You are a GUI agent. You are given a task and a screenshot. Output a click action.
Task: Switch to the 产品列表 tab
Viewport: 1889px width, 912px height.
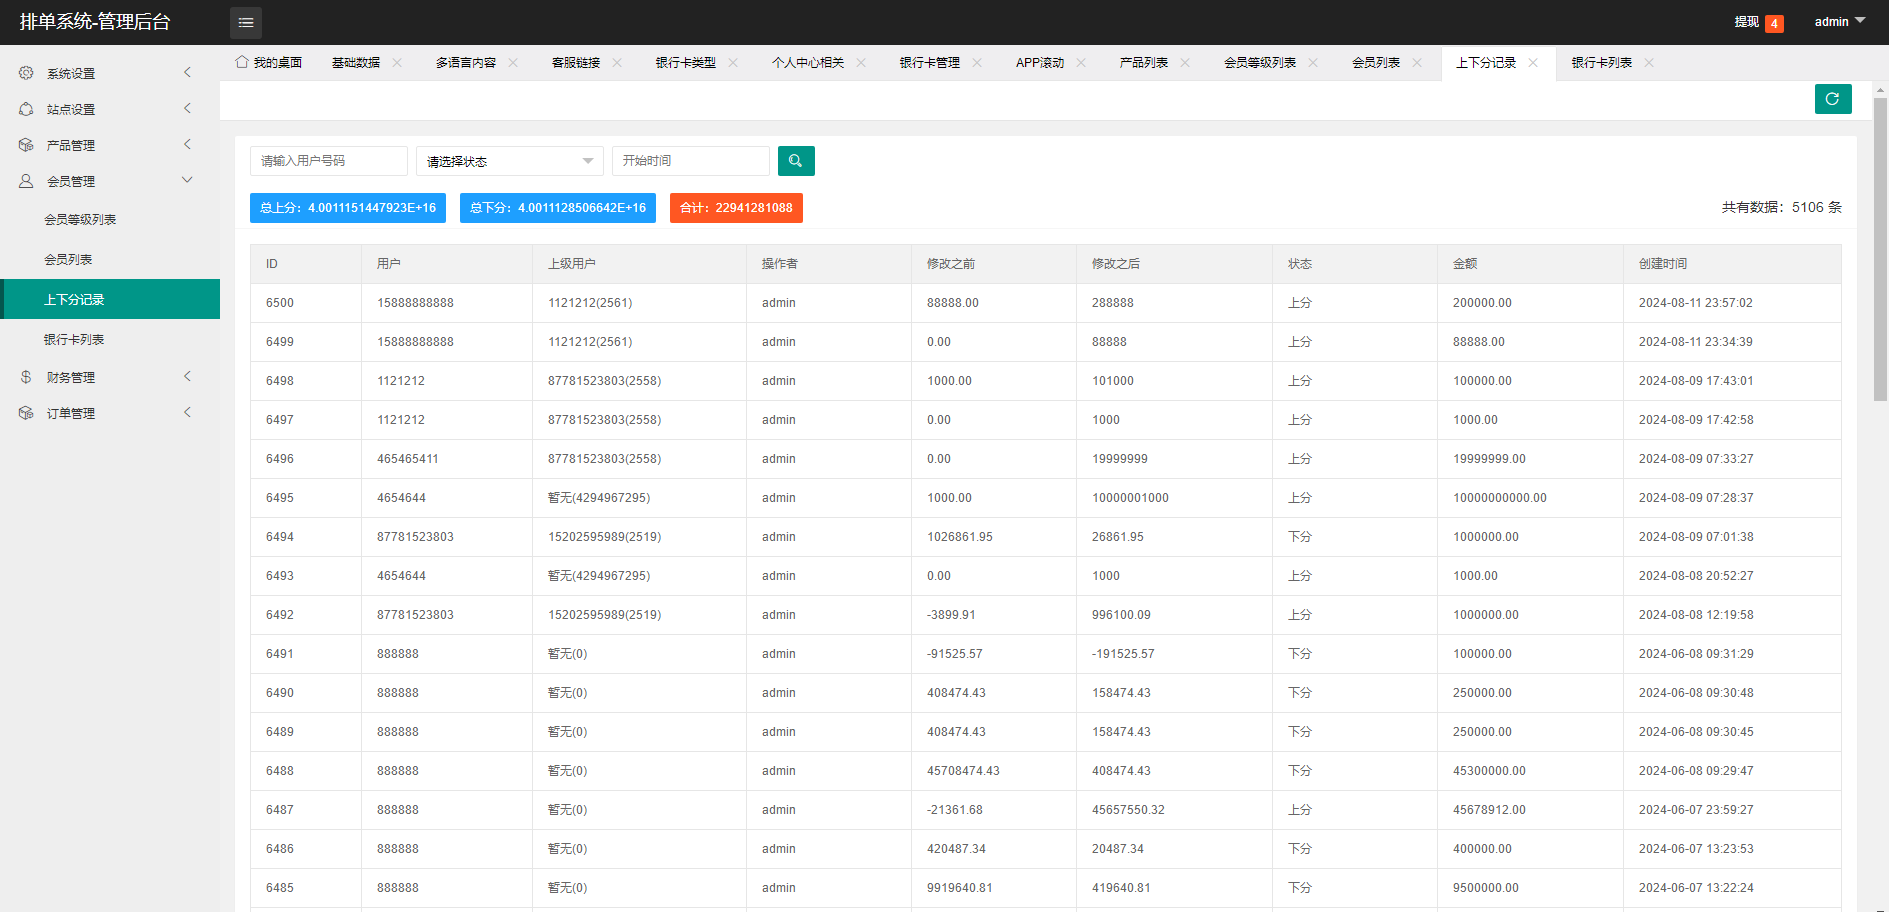point(1143,63)
